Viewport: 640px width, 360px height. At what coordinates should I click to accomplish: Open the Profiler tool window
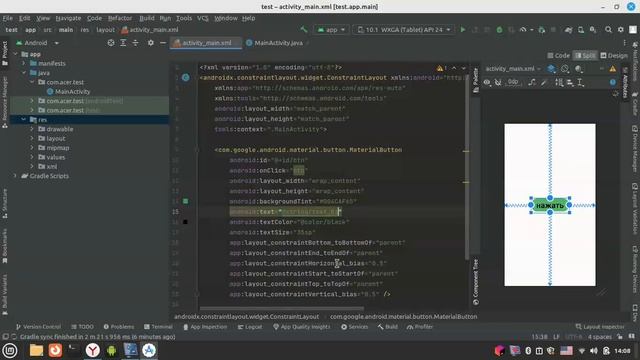click(420, 327)
